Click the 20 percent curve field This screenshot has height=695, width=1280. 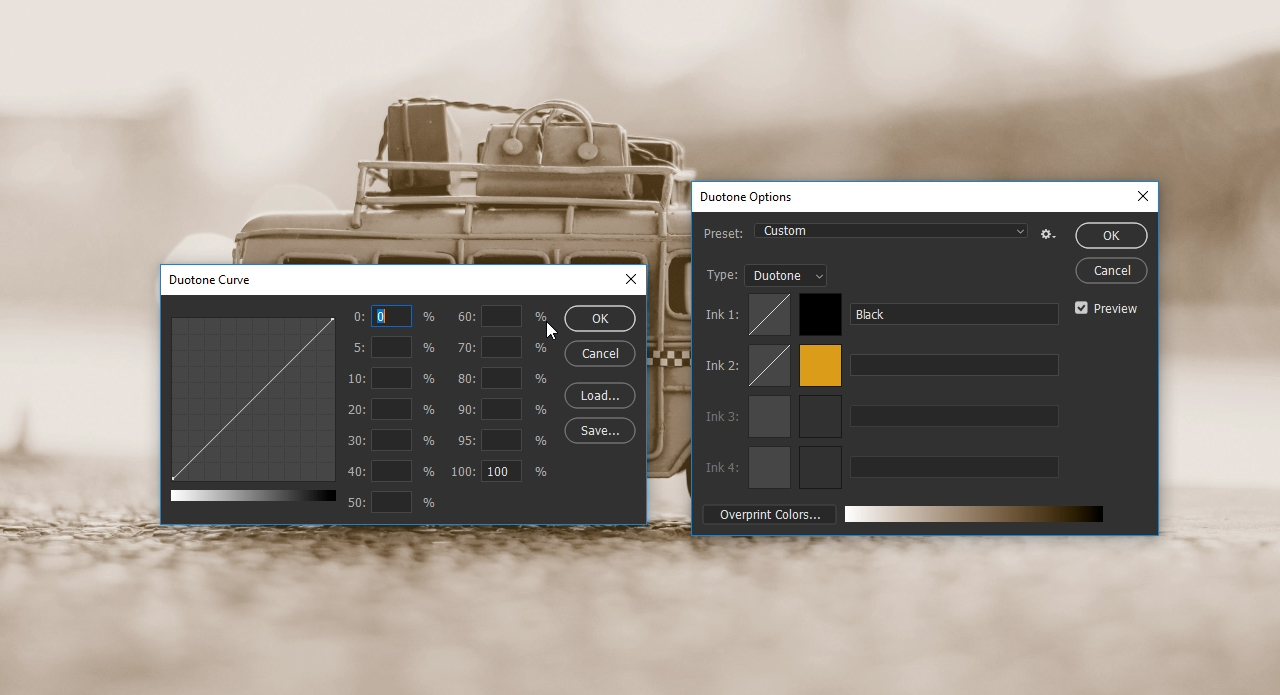[x=391, y=410]
